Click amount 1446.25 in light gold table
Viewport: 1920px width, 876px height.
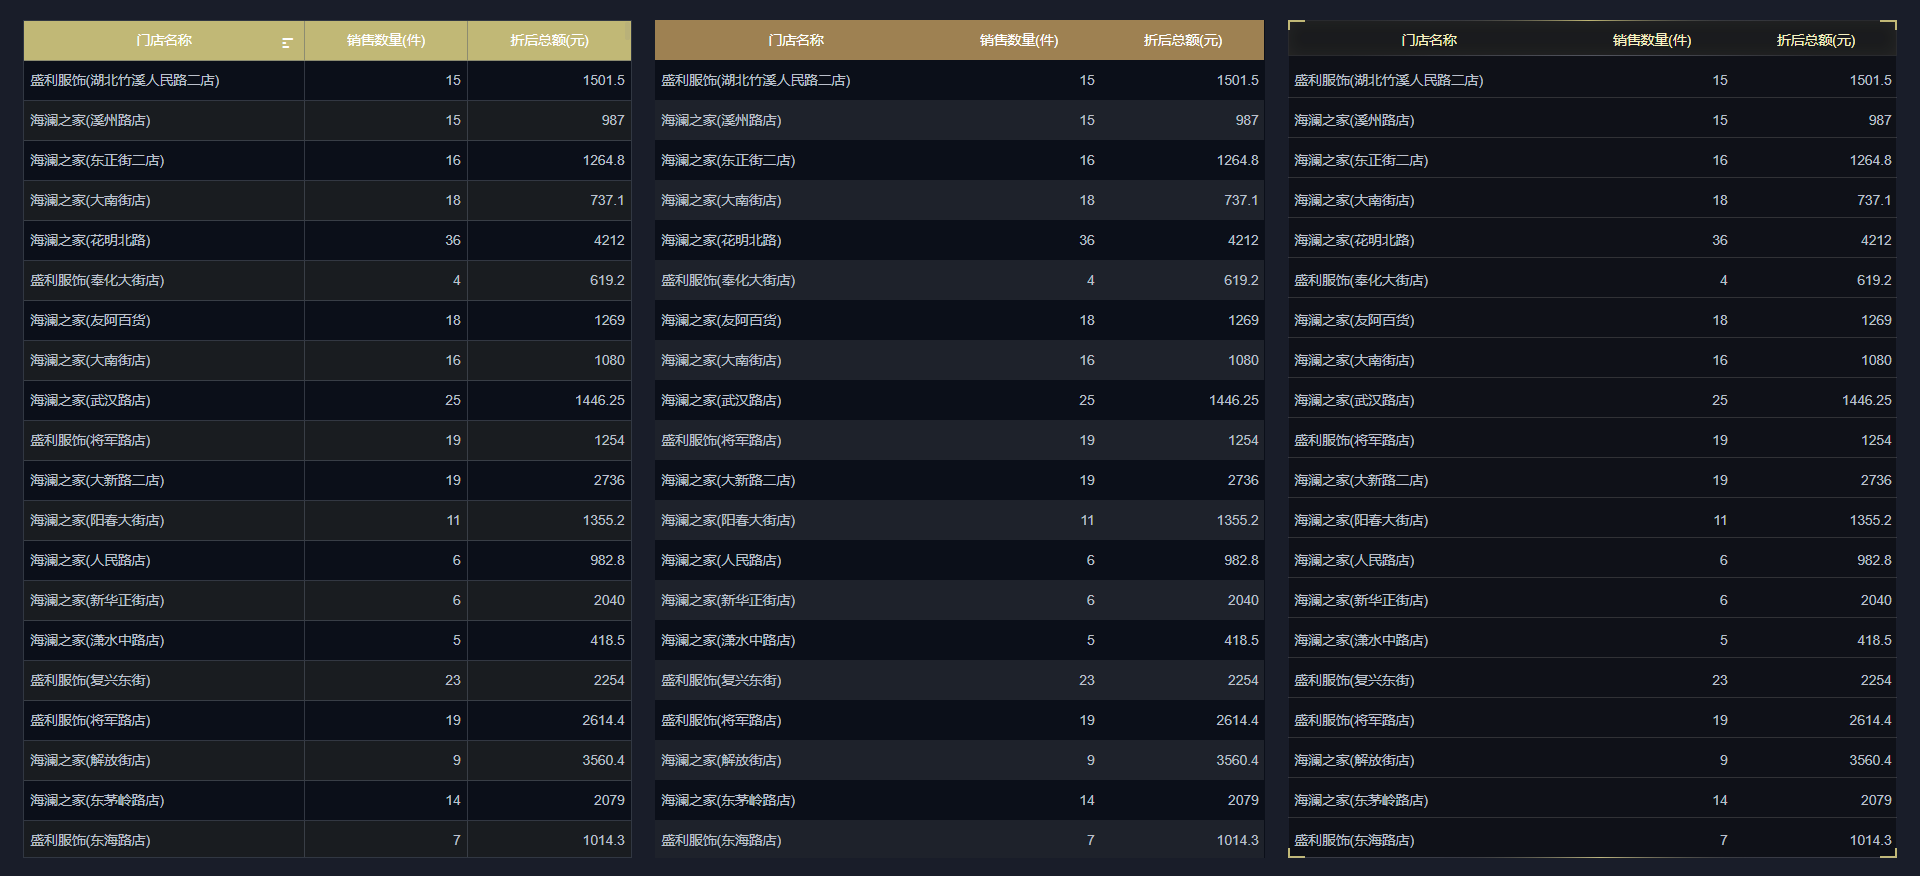tap(599, 400)
